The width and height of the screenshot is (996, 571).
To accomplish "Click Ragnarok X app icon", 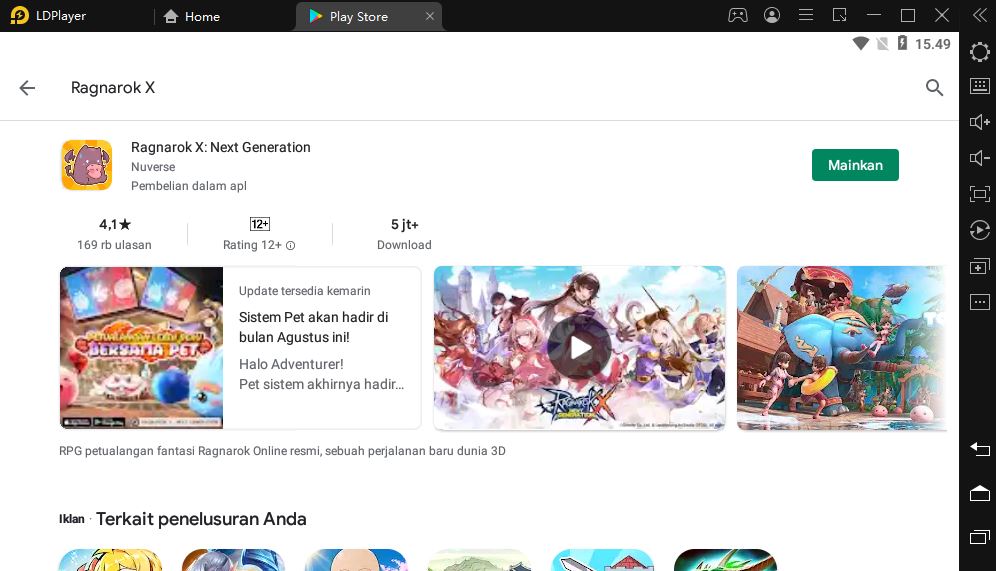I will (87, 165).
